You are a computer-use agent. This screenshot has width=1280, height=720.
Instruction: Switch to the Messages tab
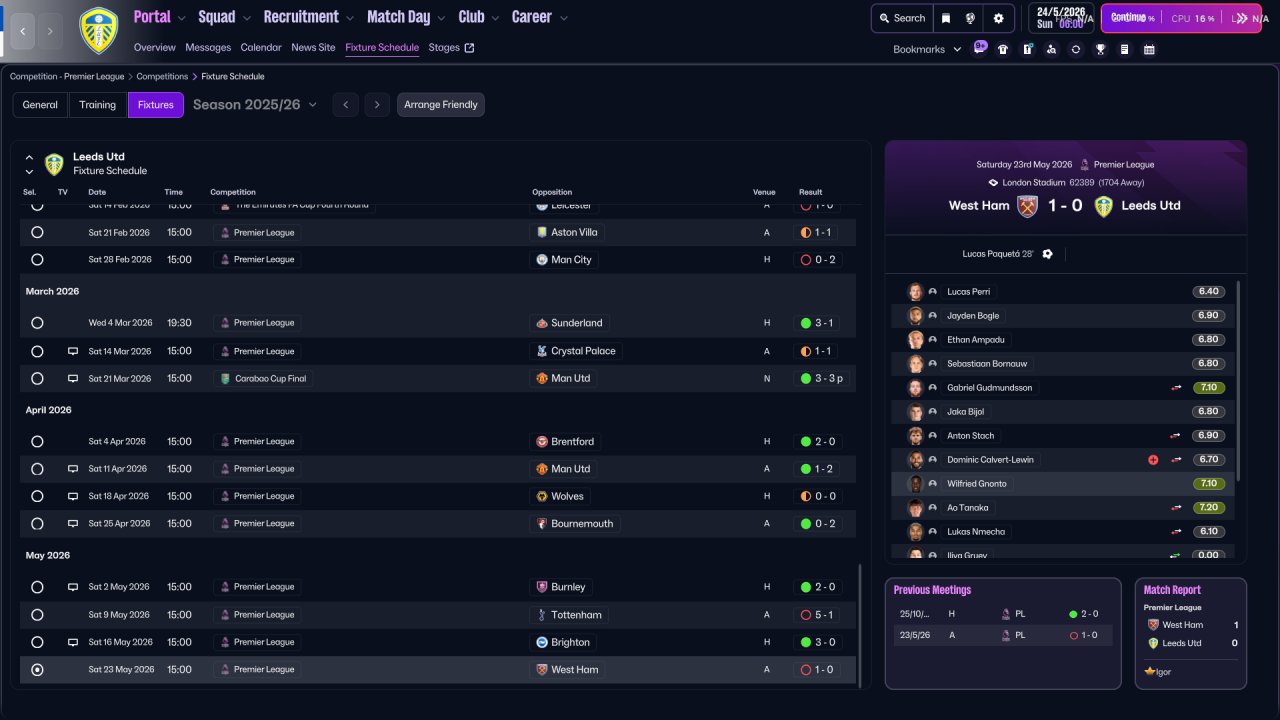click(x=208, y=47)
